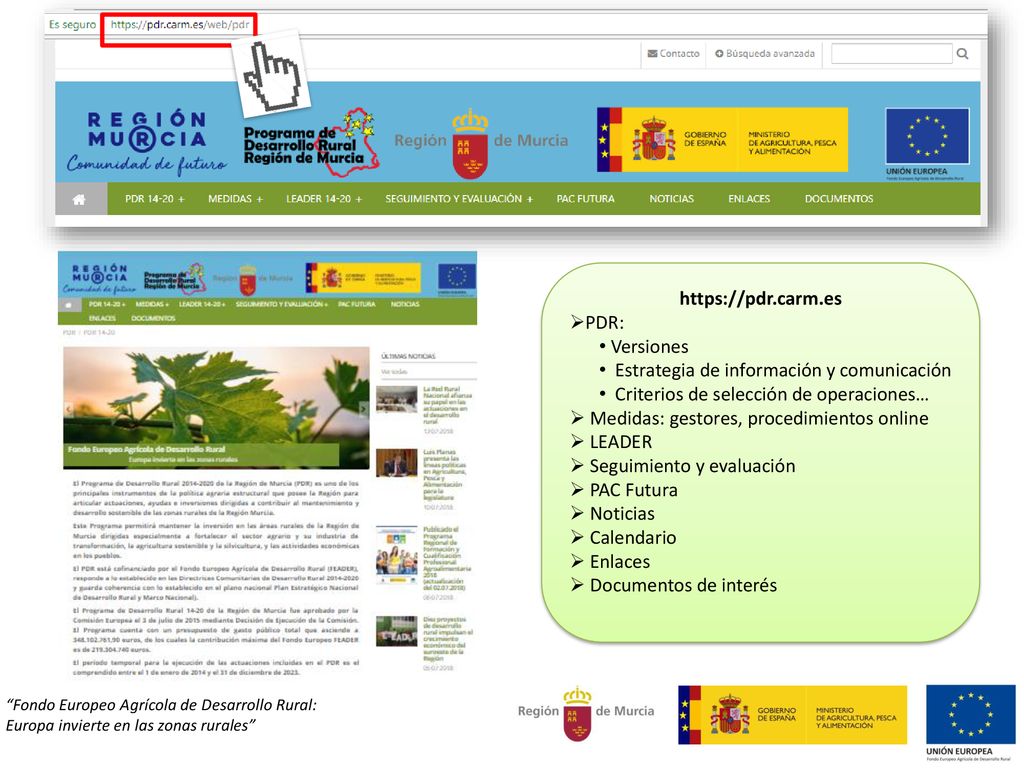Expand LEADER 14-20 in the small page menu
The height and width of the screenshot is (768, 1024).
pos(202,304)
